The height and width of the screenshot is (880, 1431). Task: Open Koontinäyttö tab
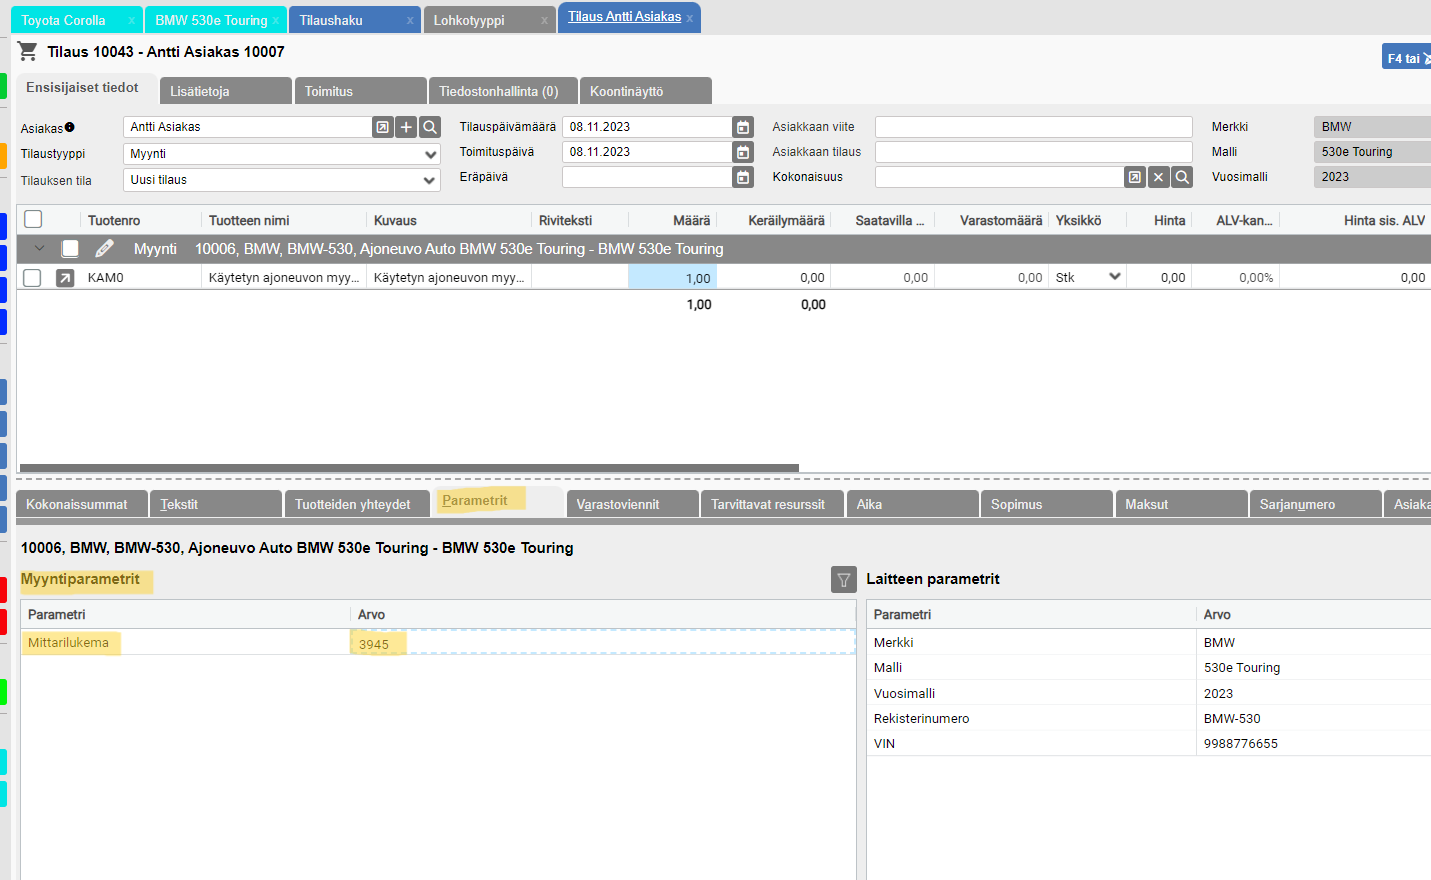tap(646, 91)
